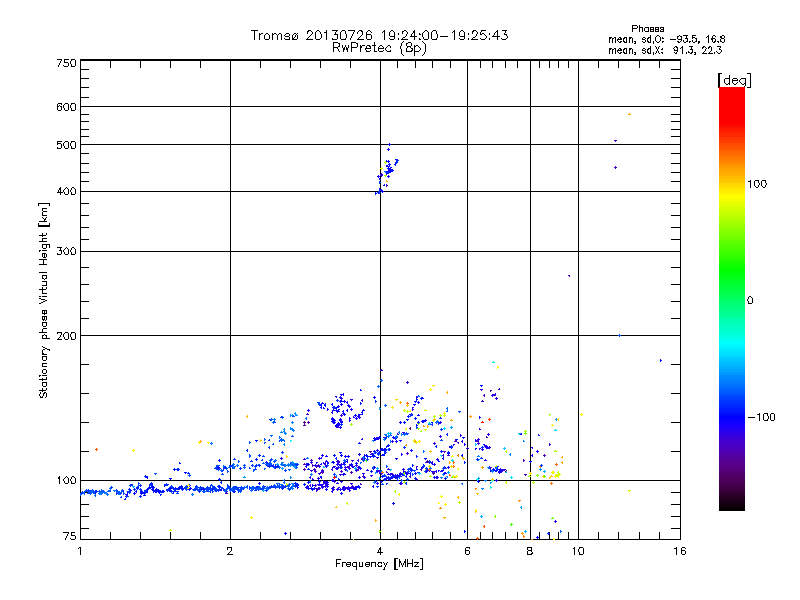The image size is (800, 600).
Task: Click the x-axis label '1'
Action: [x=80, y=551]
